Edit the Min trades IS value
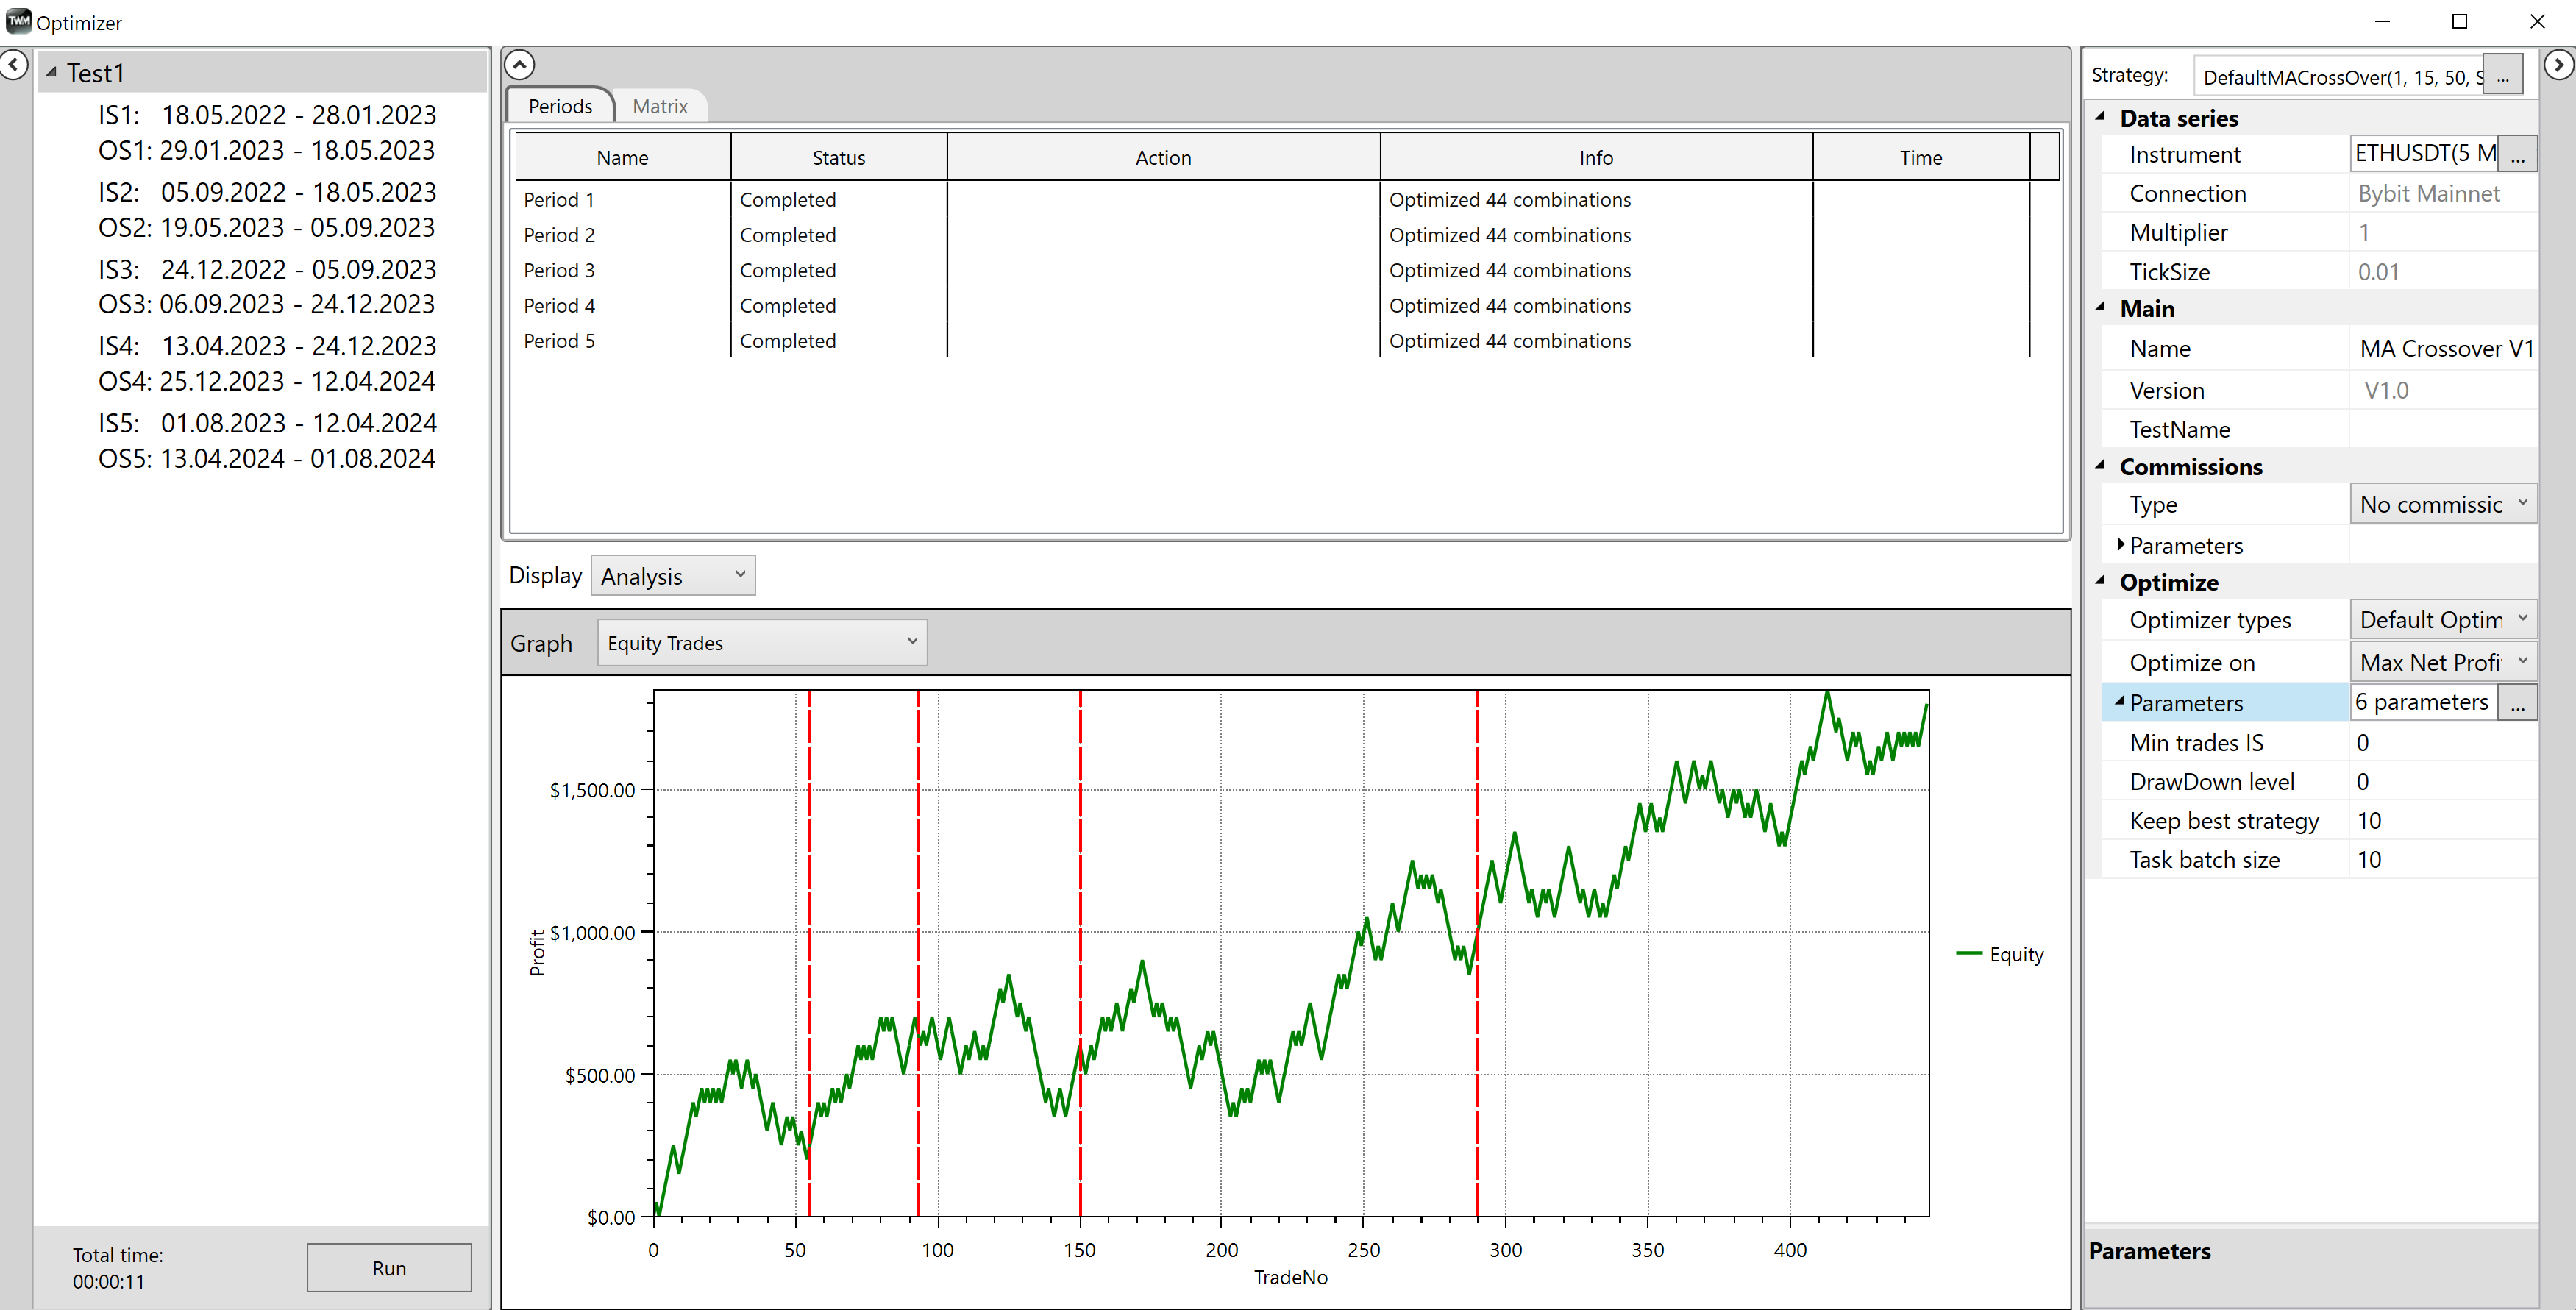This screenshot has width=2576, height=1310. point(2444,742)
